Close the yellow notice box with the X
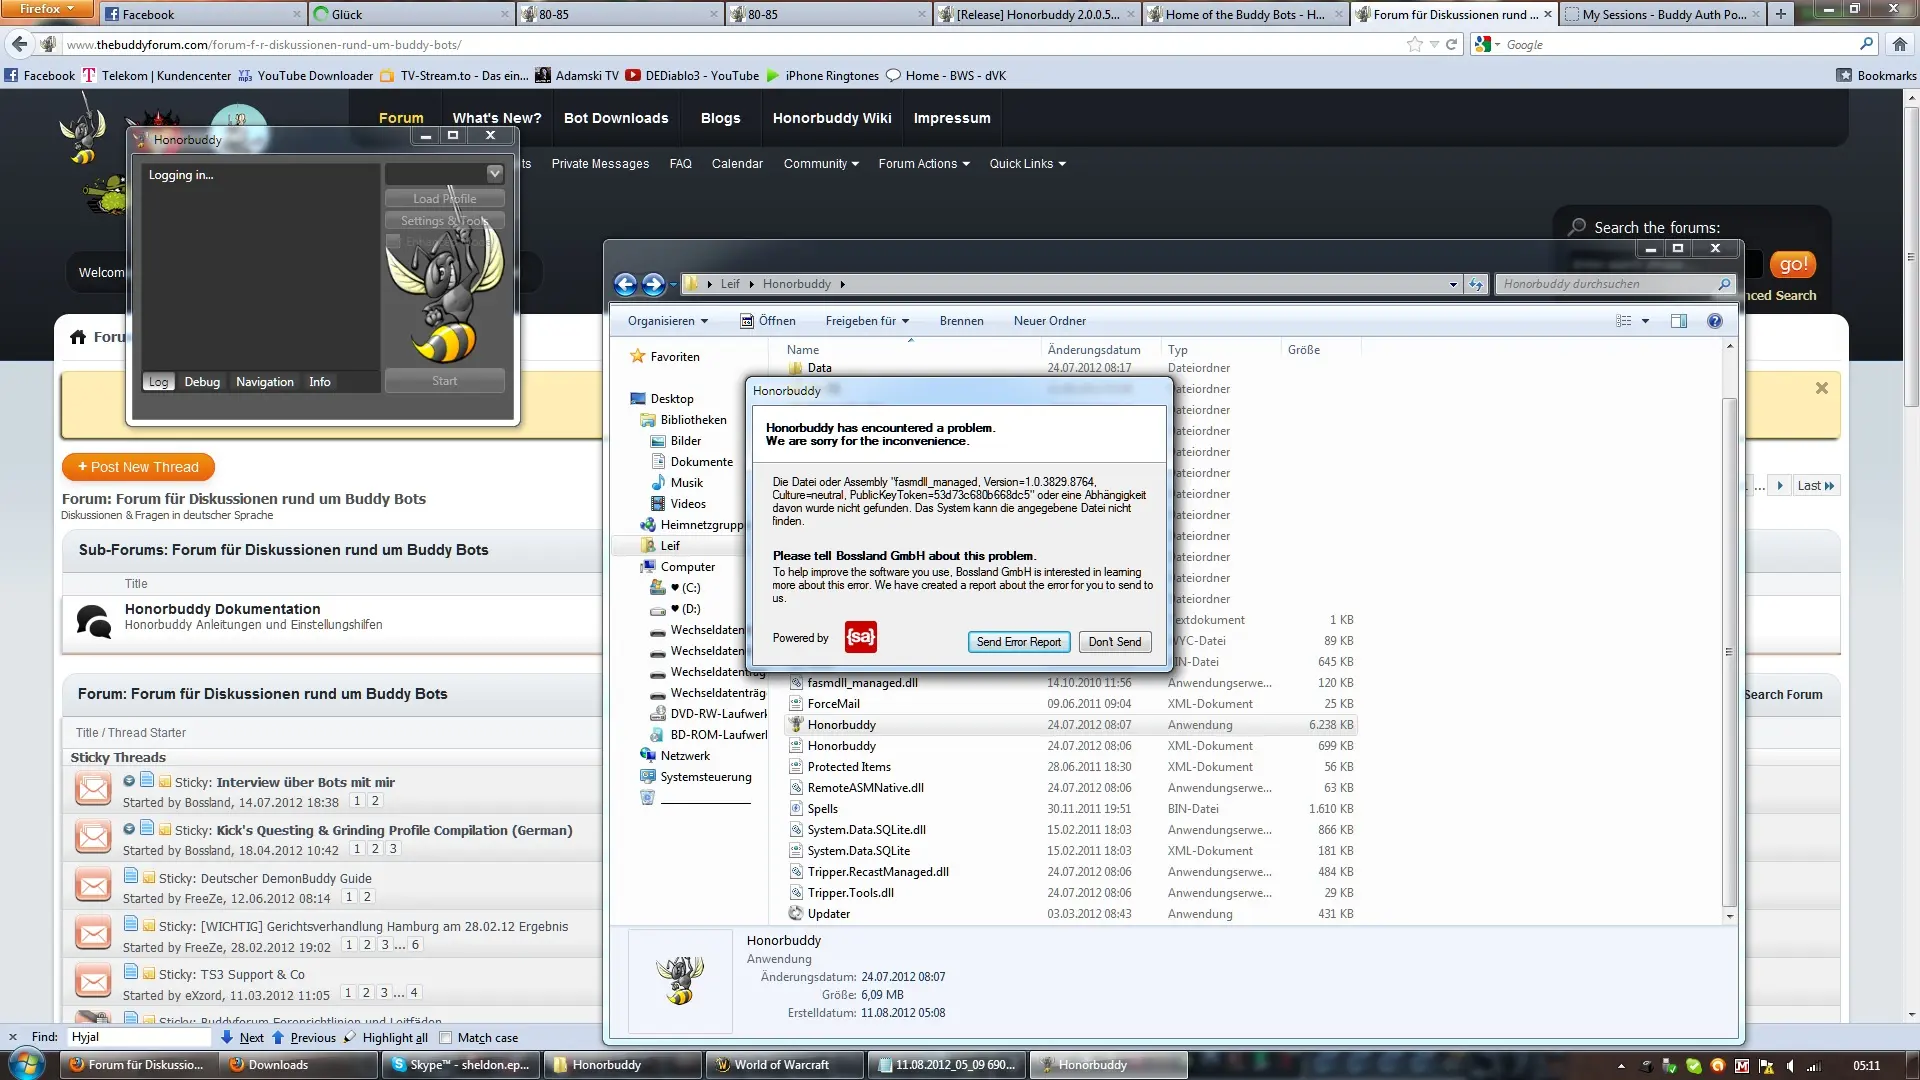The width and height of the screenshot is (1920, 1080). point(1822,388)
